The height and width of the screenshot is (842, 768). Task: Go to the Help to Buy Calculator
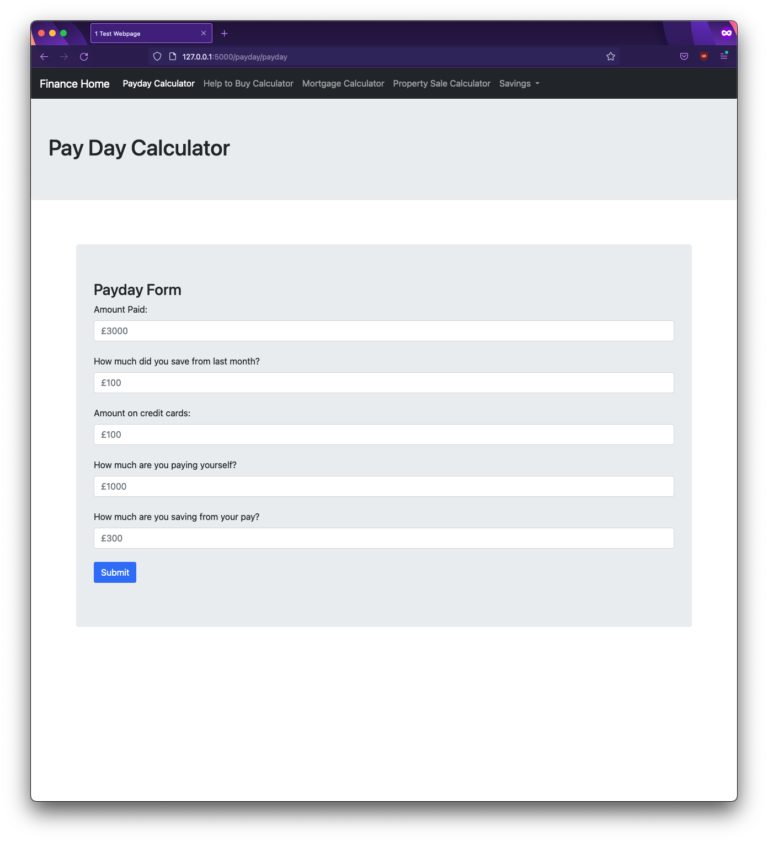coord(246,84)
